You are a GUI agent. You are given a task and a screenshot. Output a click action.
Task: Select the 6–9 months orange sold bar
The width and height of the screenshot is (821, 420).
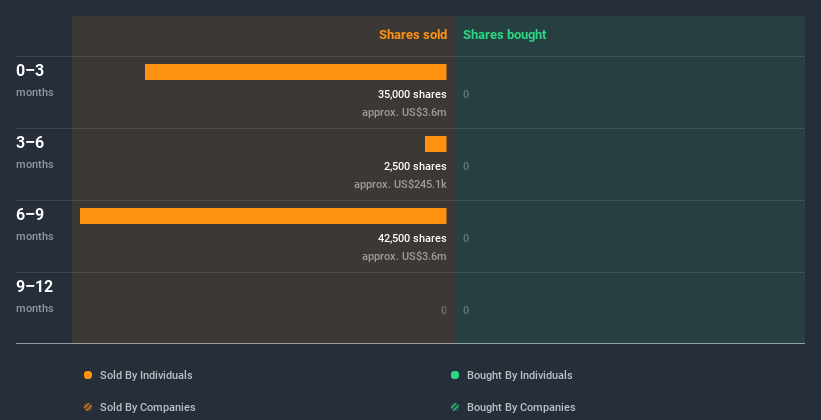pos(263,216)
